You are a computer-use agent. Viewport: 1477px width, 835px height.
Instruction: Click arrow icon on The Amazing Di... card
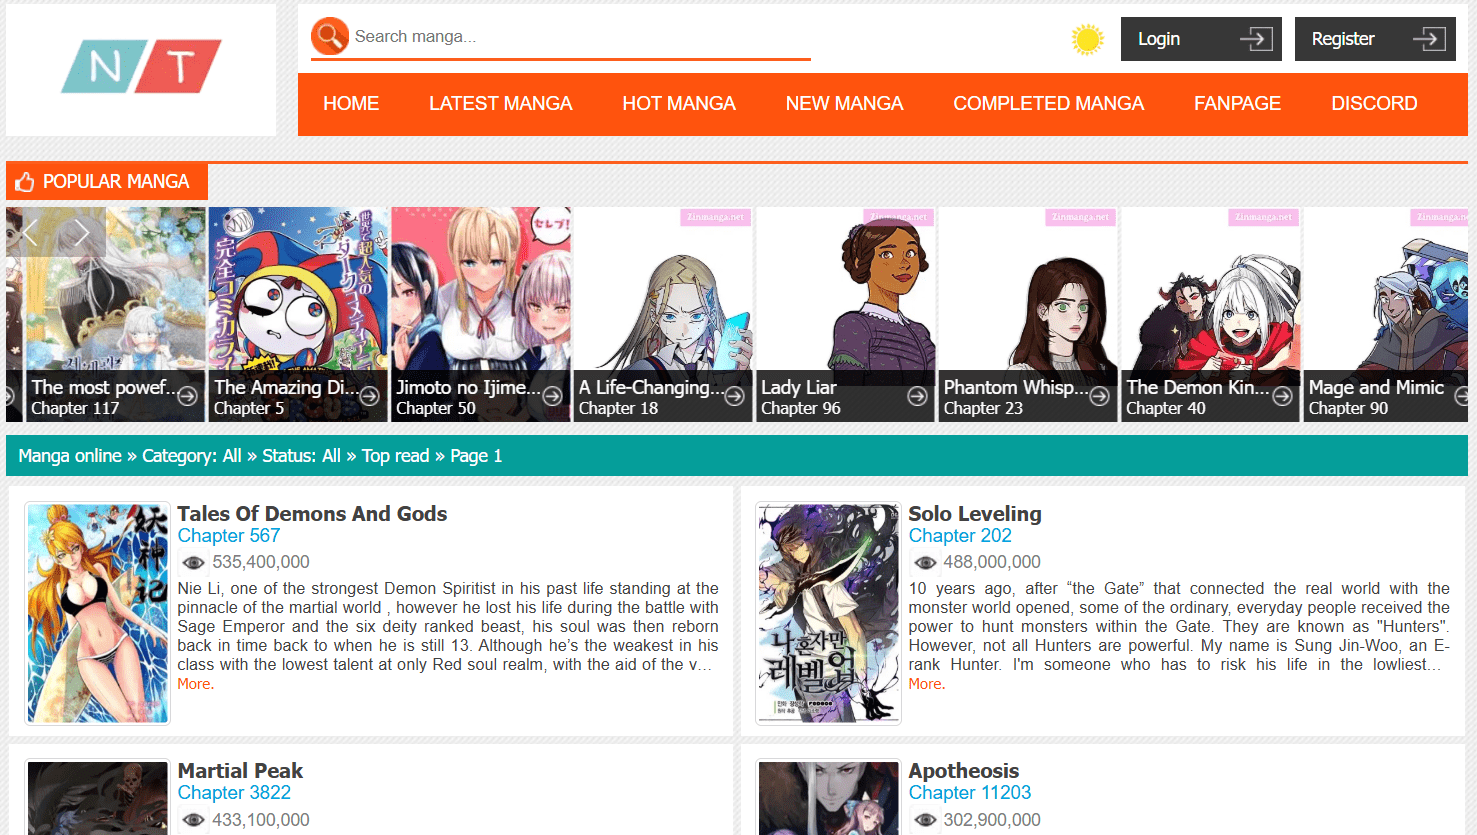click(x=369, y=396)
